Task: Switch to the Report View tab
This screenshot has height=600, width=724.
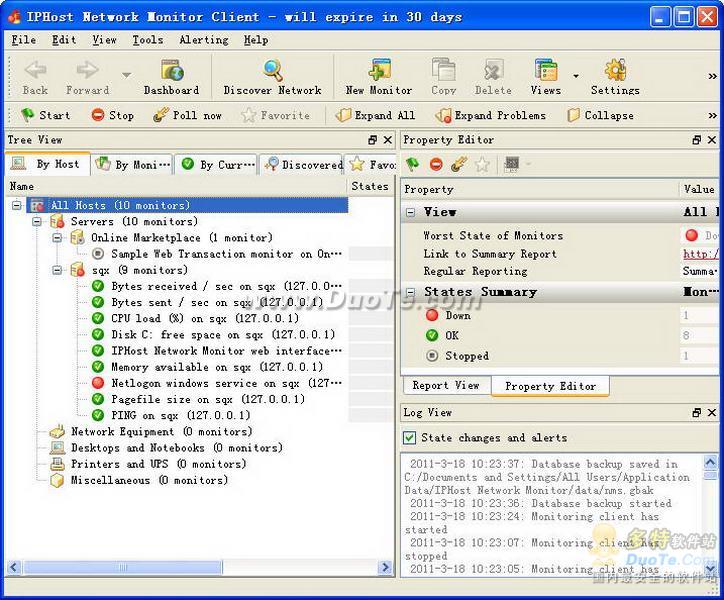Action: (x=446, y=385)
